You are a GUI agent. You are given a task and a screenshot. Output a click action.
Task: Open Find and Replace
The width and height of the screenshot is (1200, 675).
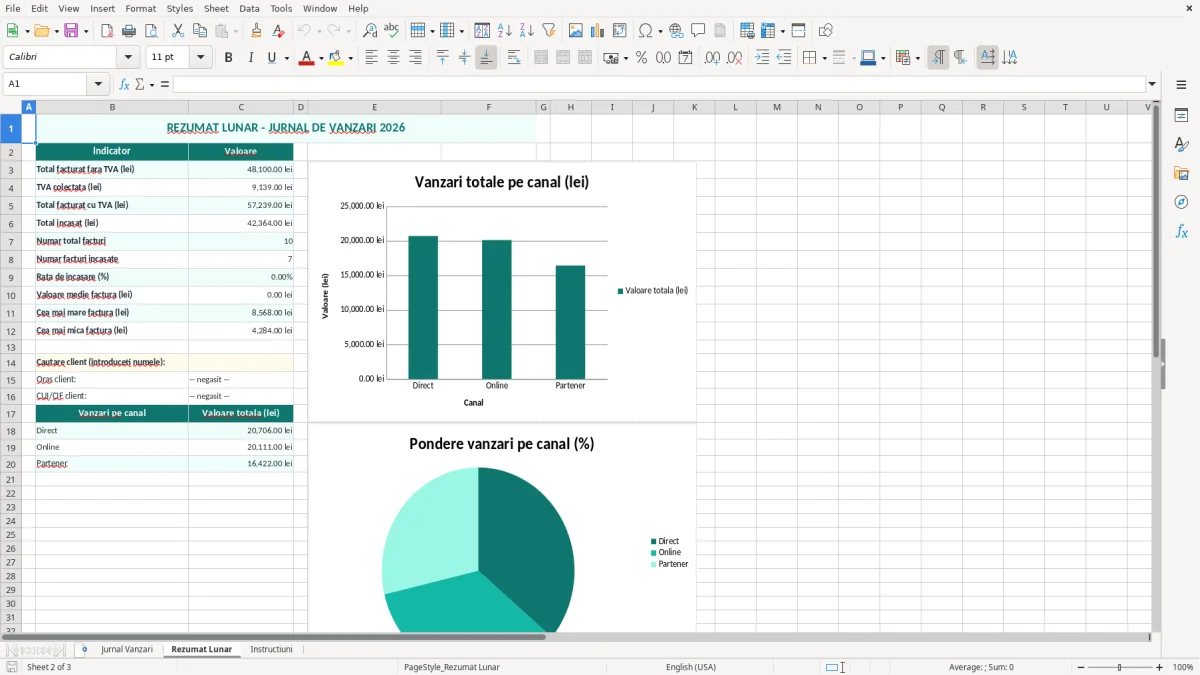[x=370, y=31]
